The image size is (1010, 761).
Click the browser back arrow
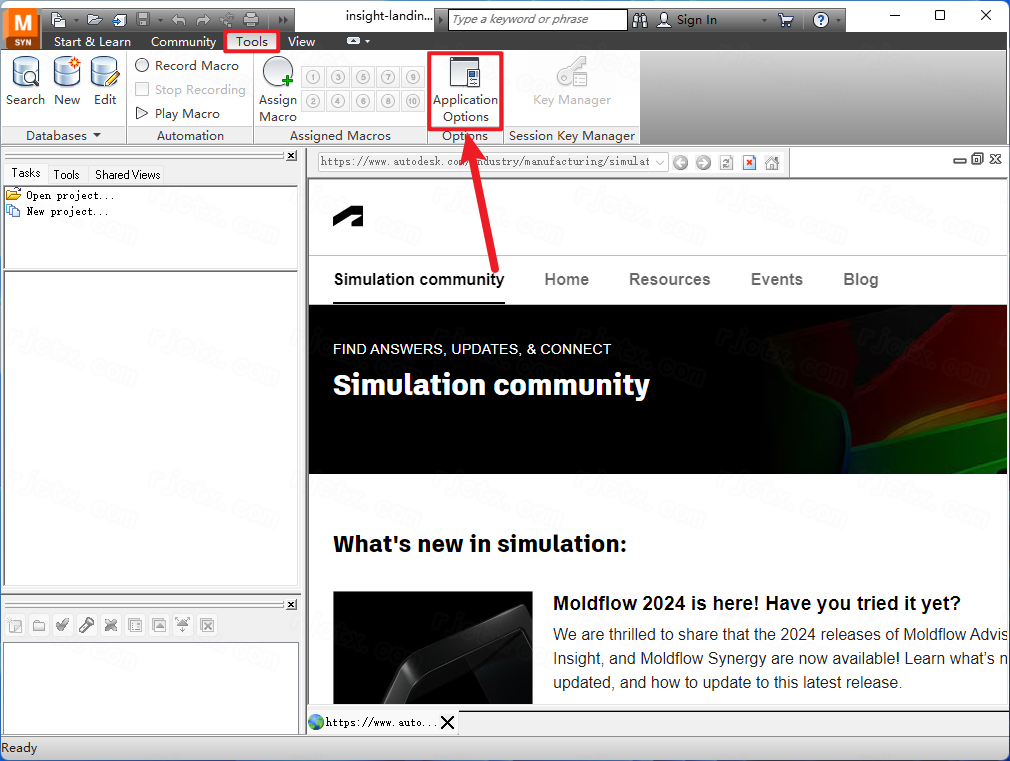coord(681,163)
